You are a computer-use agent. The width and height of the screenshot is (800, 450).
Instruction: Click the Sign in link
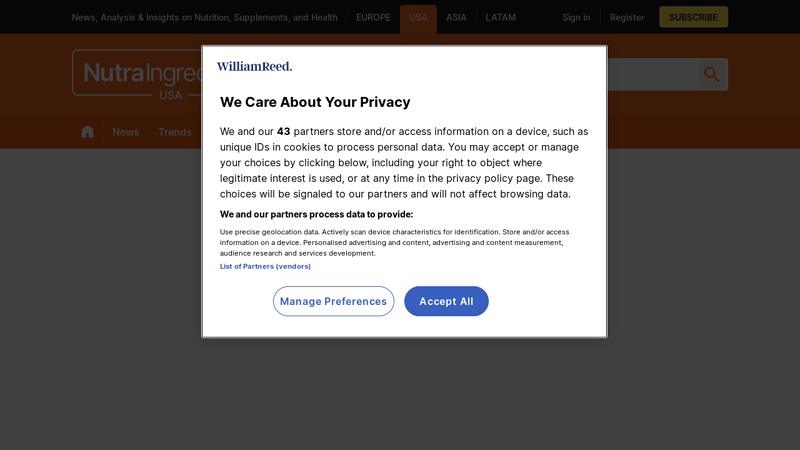point(576,17)
